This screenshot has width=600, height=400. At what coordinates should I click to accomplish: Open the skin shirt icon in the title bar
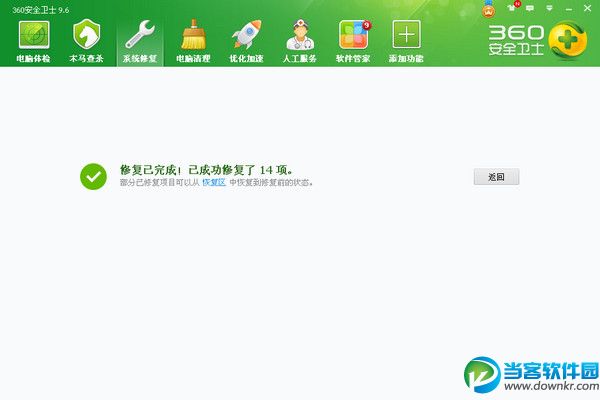pyautogui.click(x=512, y=7)
